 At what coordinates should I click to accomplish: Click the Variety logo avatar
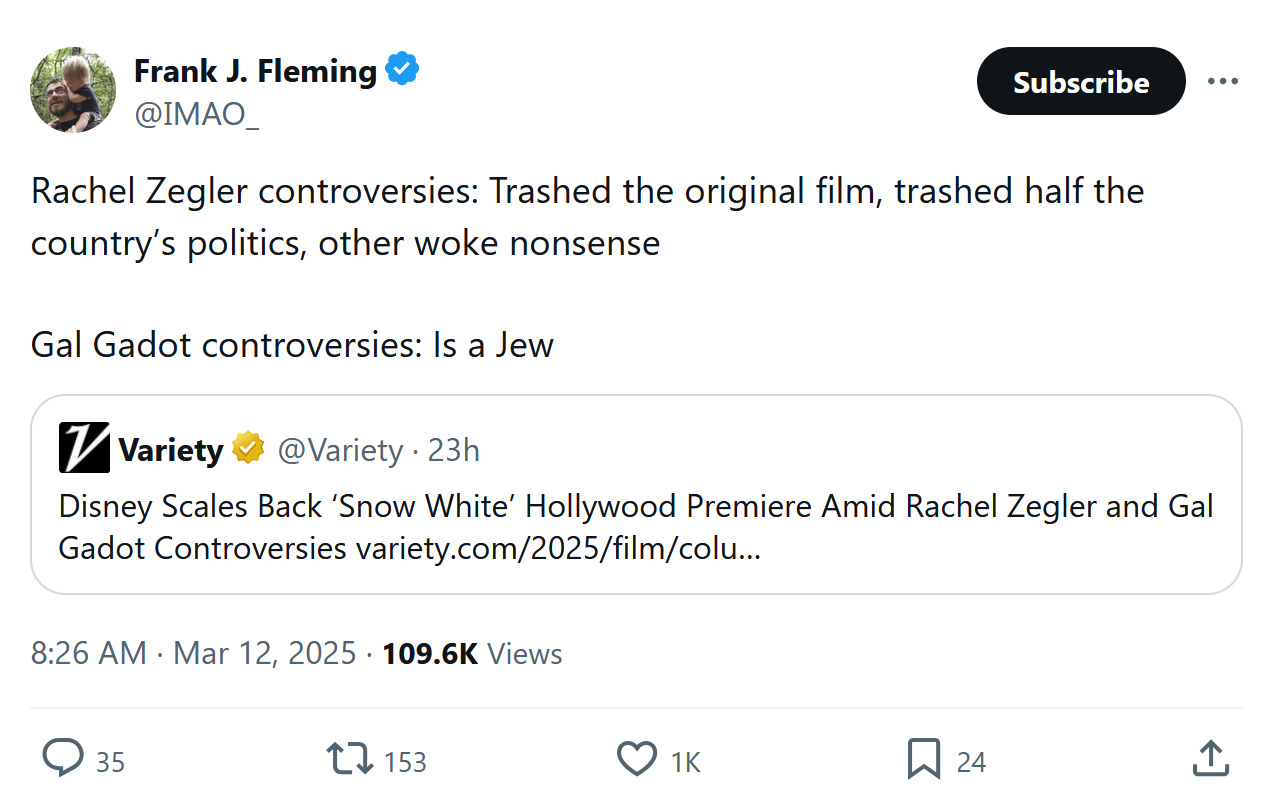84,449
